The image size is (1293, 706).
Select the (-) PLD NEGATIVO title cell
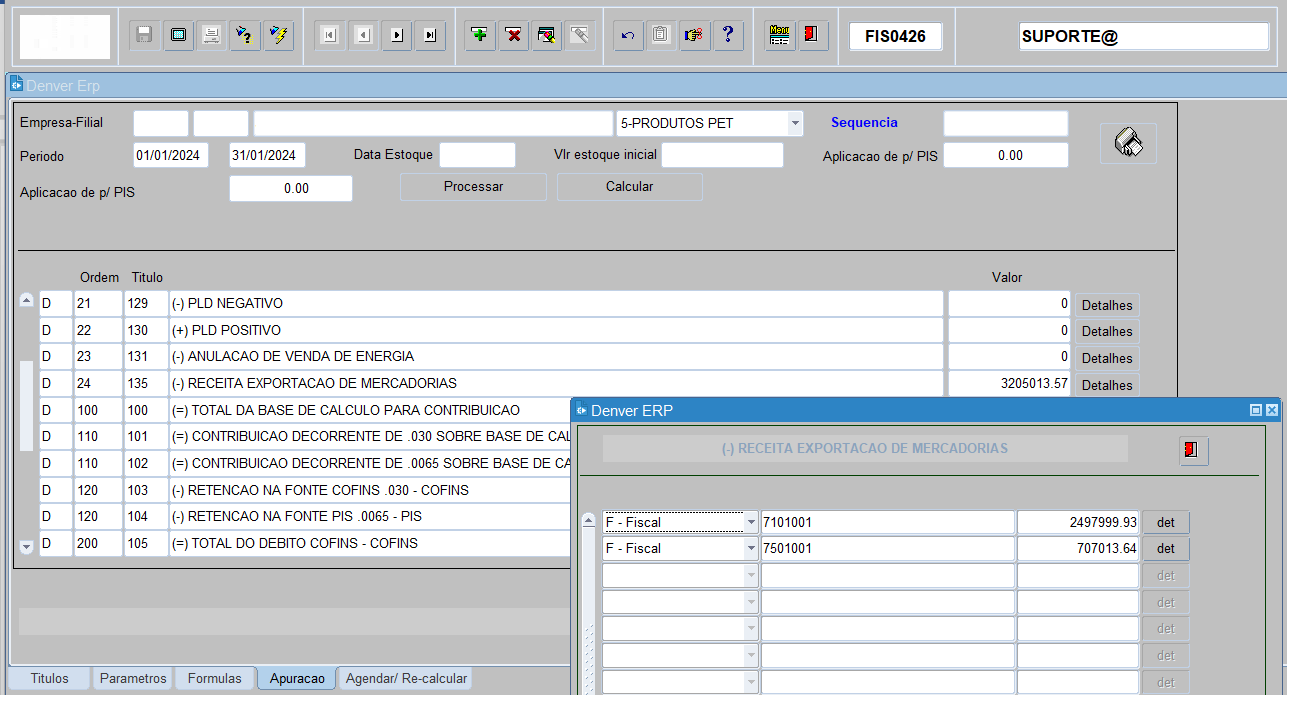point(556,303)
